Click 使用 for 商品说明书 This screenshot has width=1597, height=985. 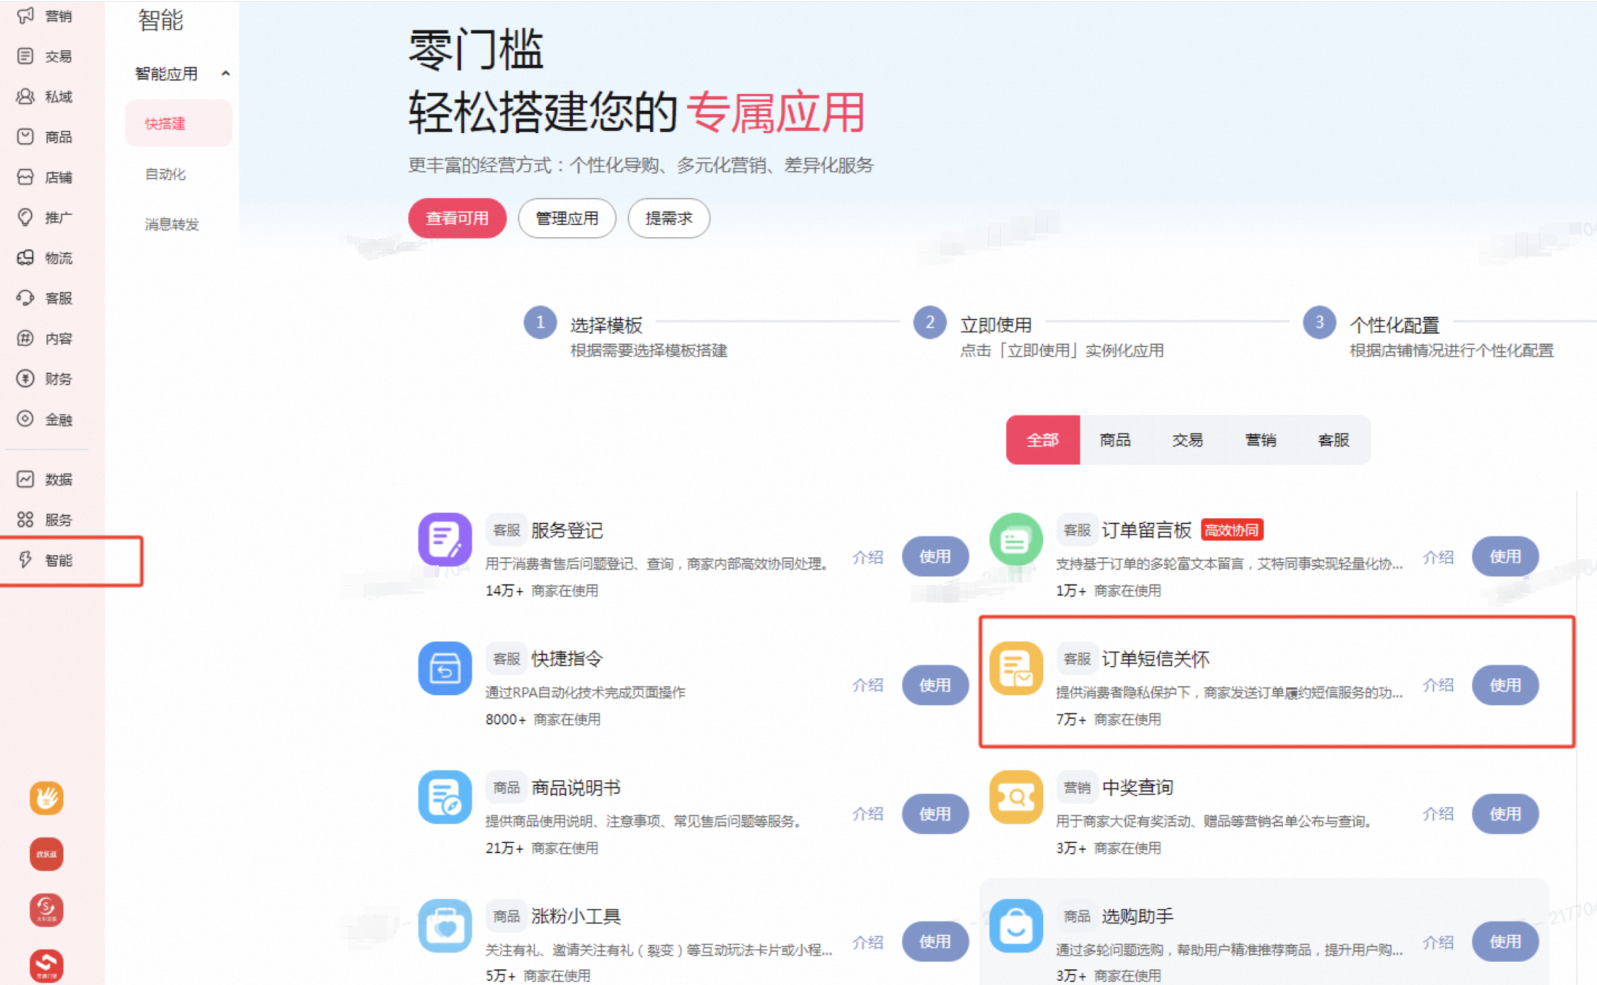935,814
